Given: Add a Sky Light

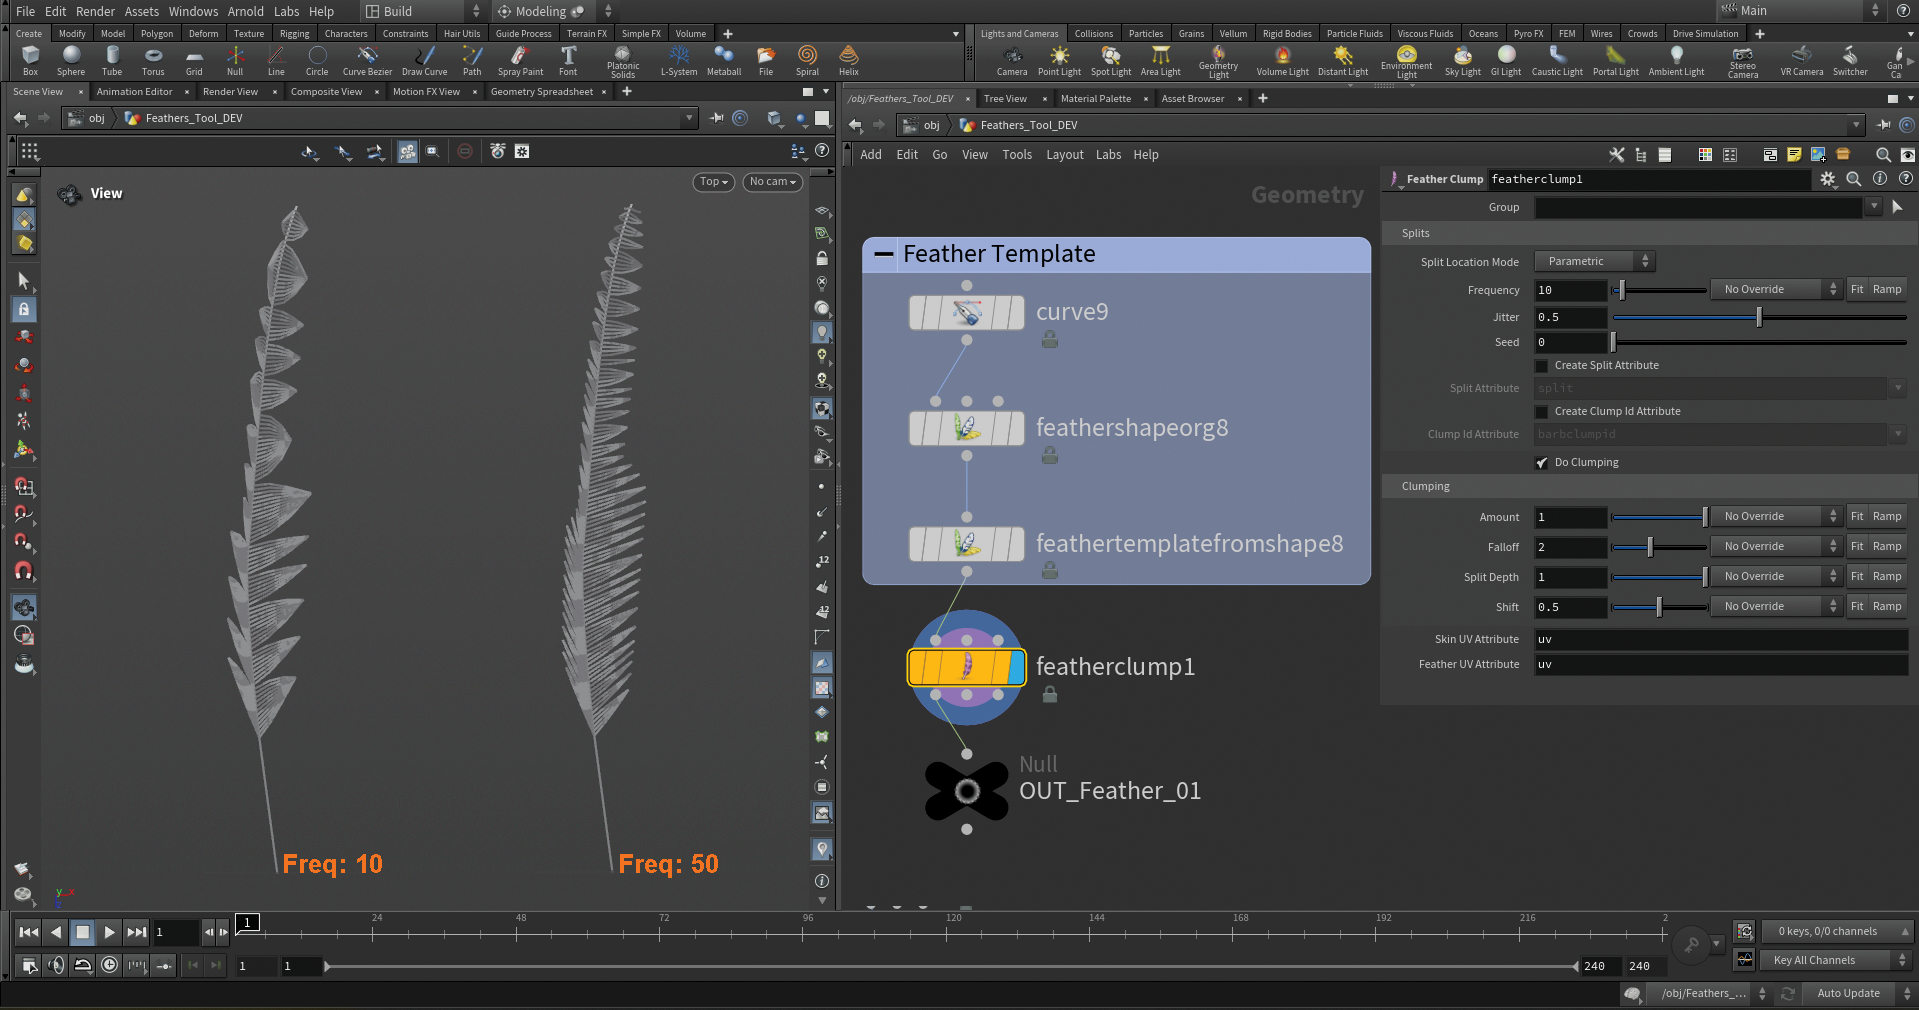Looking at the screenshot, I should pyautogui.click(x=1463, y=60).
